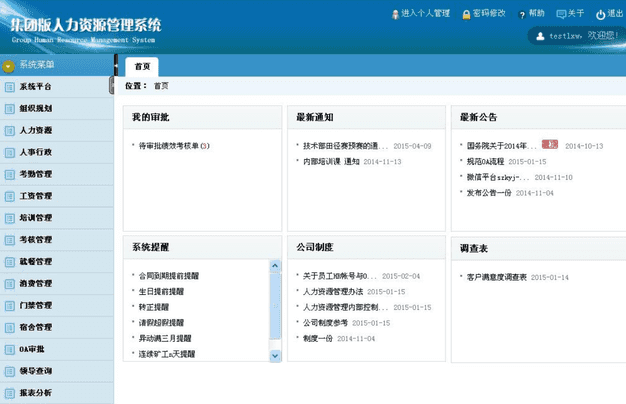Open 客户满意度调查表 survey
This screenshot has width=626, height=404.
click(497, 277)
